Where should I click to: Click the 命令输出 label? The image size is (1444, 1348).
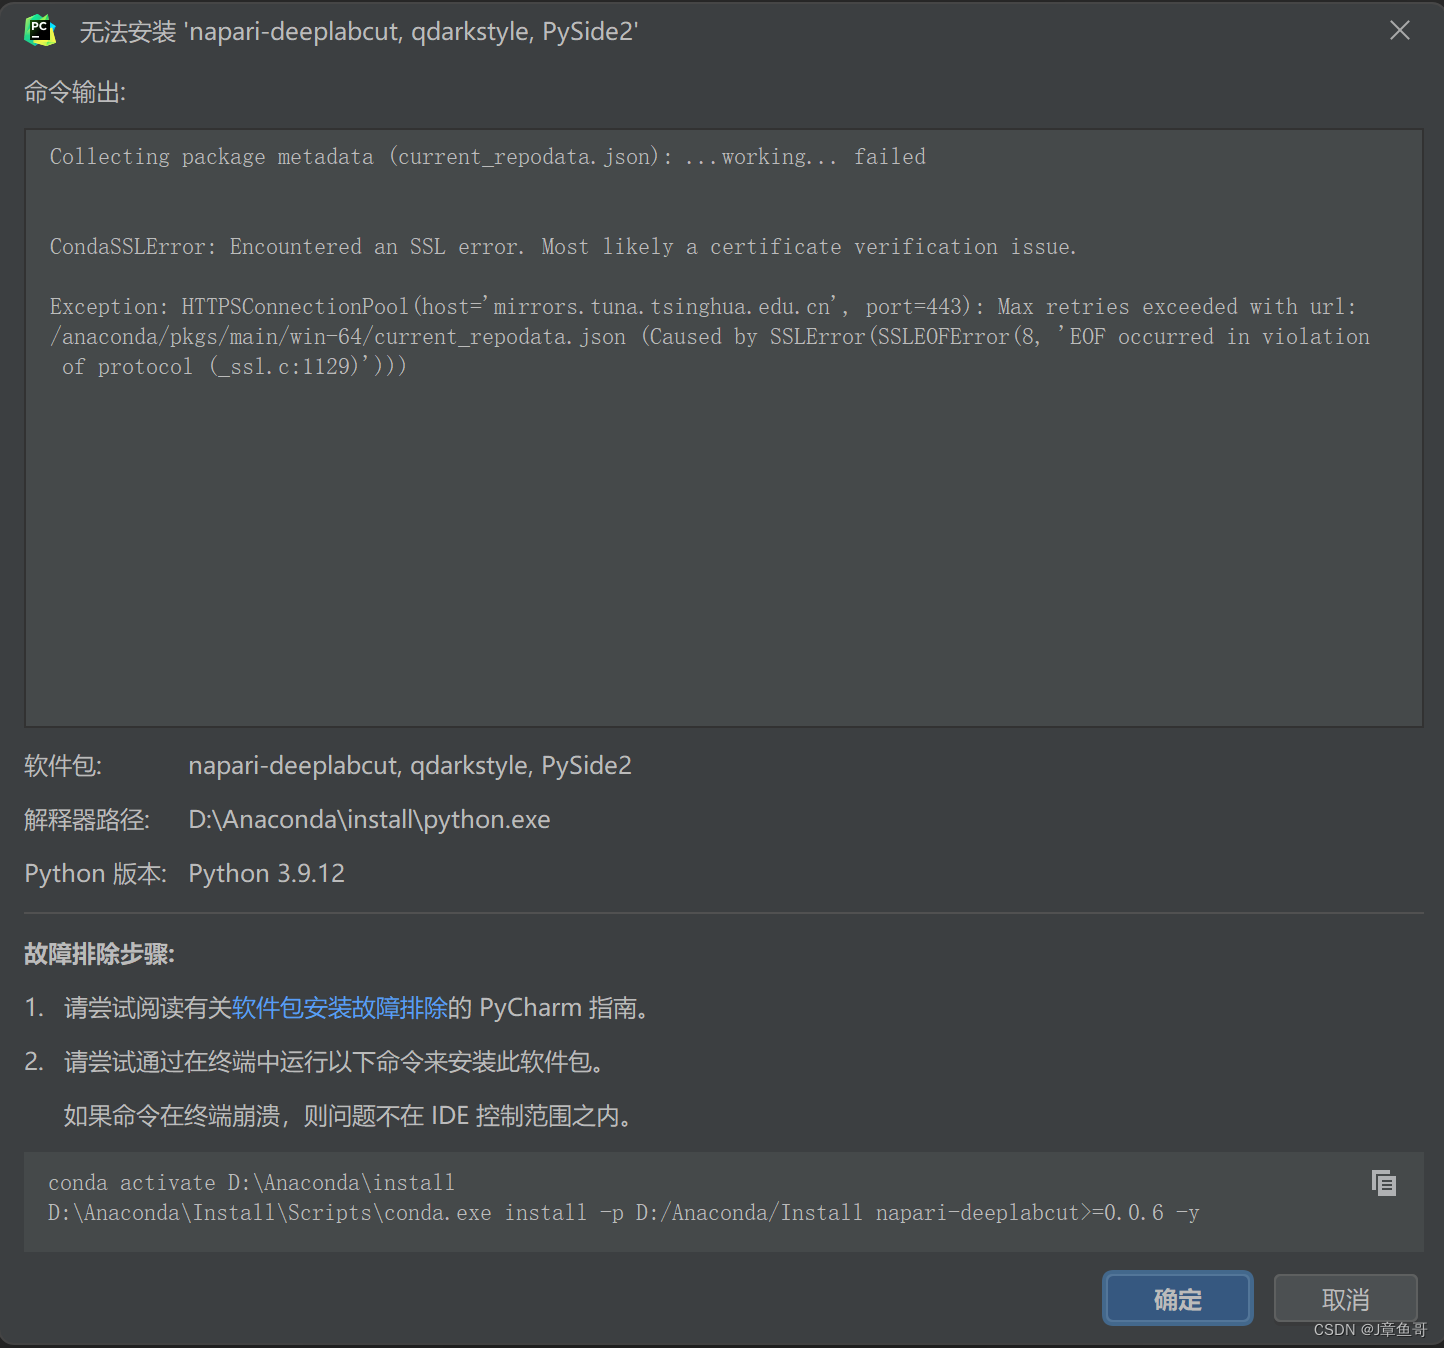click(x=75, y=92)
